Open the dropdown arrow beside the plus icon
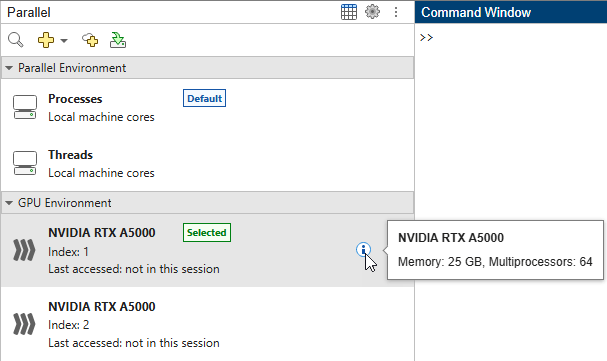Viewport: 607px width, 361px height. click(x=64, y=40)
